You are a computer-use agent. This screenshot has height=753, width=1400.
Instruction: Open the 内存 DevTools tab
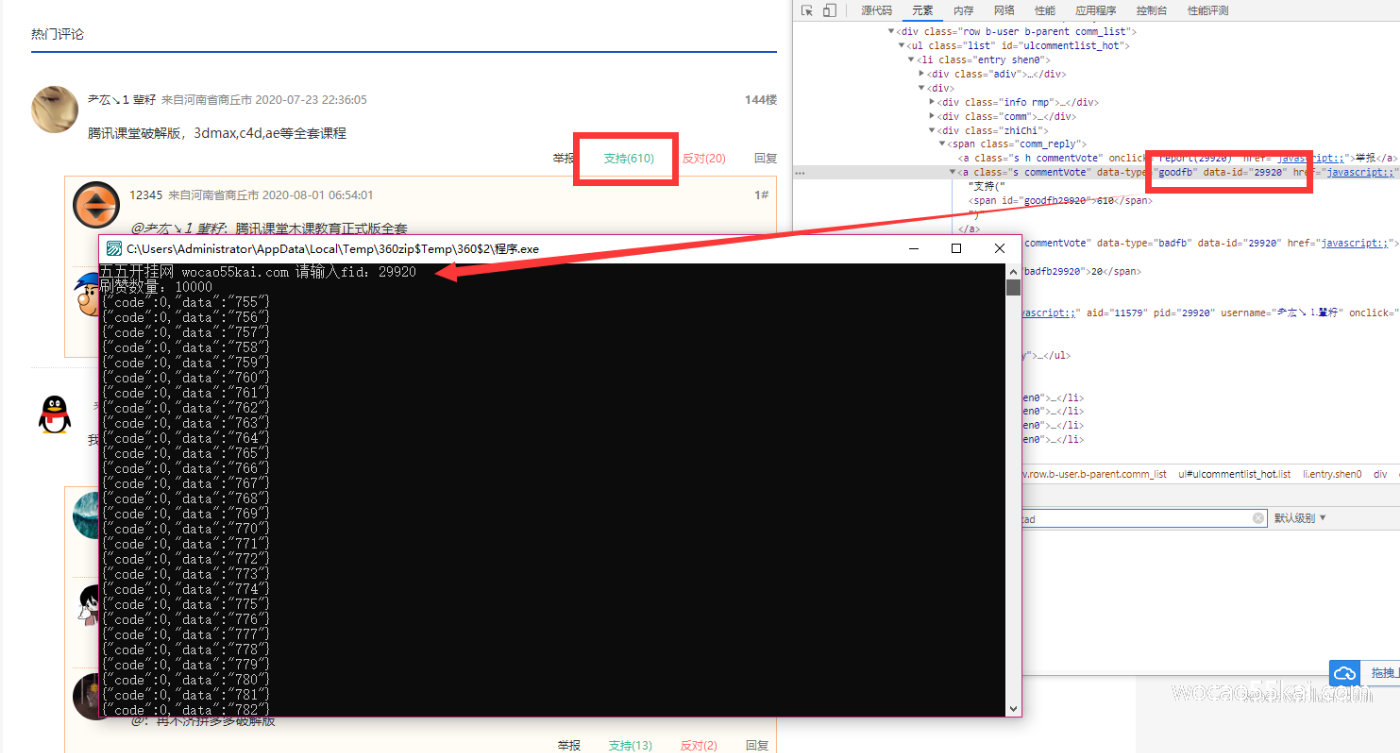click(x=963, y=10)
